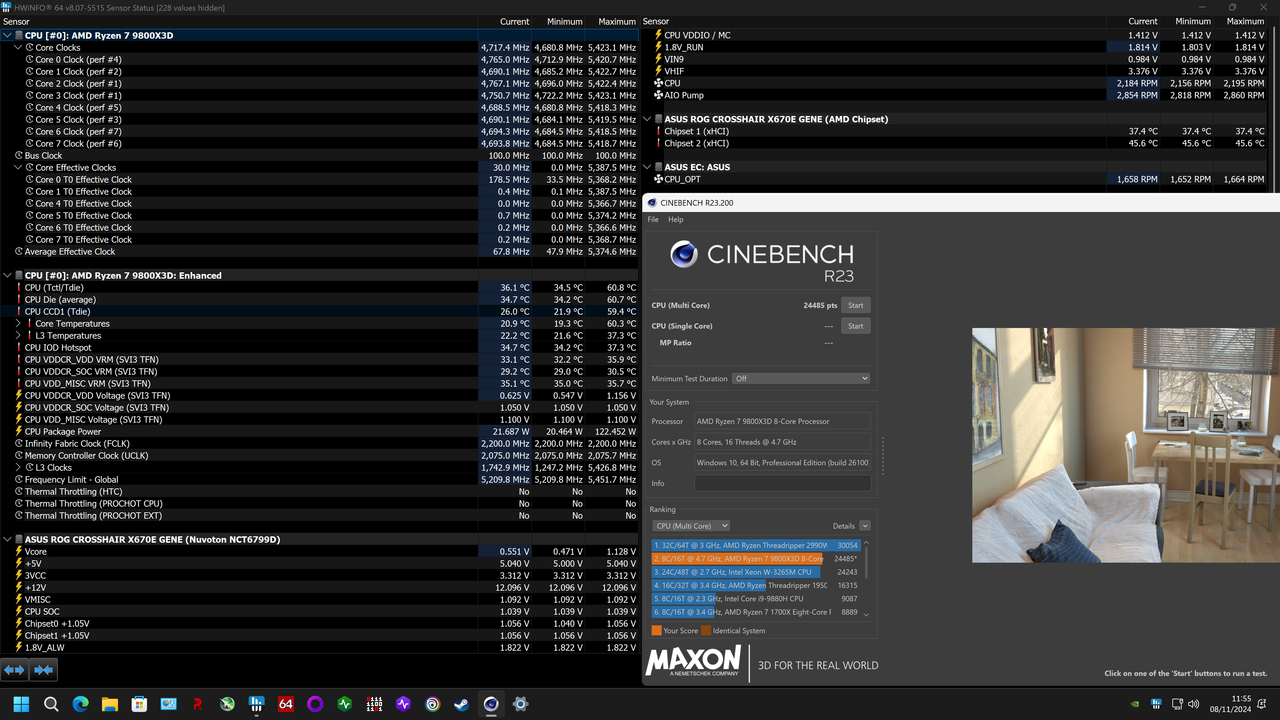Select the Frequency Limit - Global row
This screenshot has height=720, width=1280.
(x=319, y=480)
